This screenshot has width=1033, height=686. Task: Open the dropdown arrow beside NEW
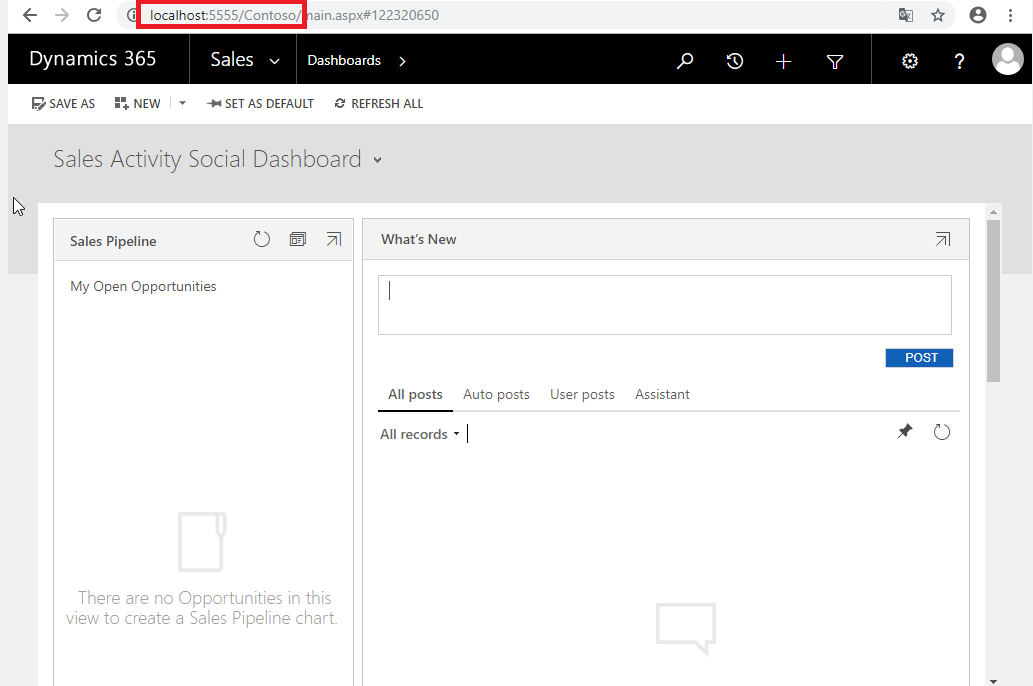pos(182,103)
